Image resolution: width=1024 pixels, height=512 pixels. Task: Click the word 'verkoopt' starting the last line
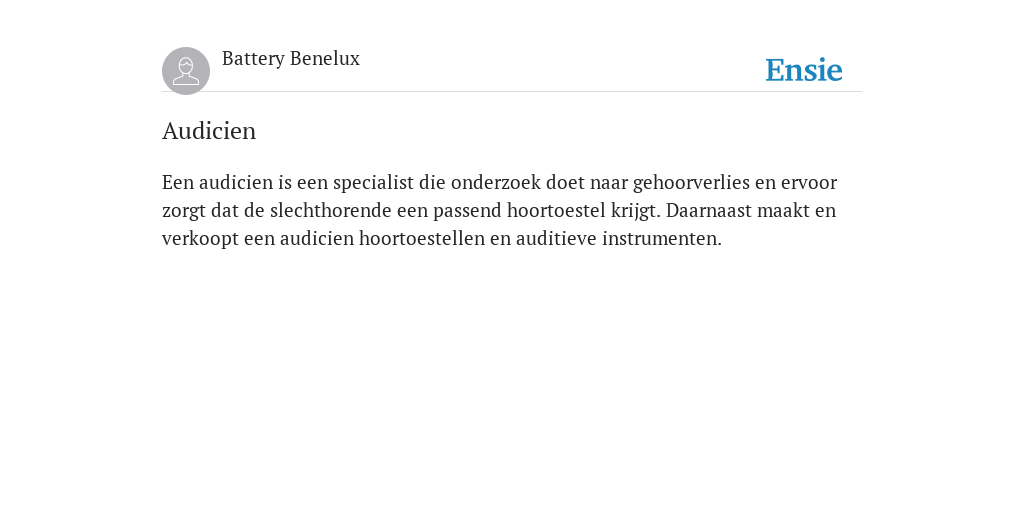(x=200, y=239)
